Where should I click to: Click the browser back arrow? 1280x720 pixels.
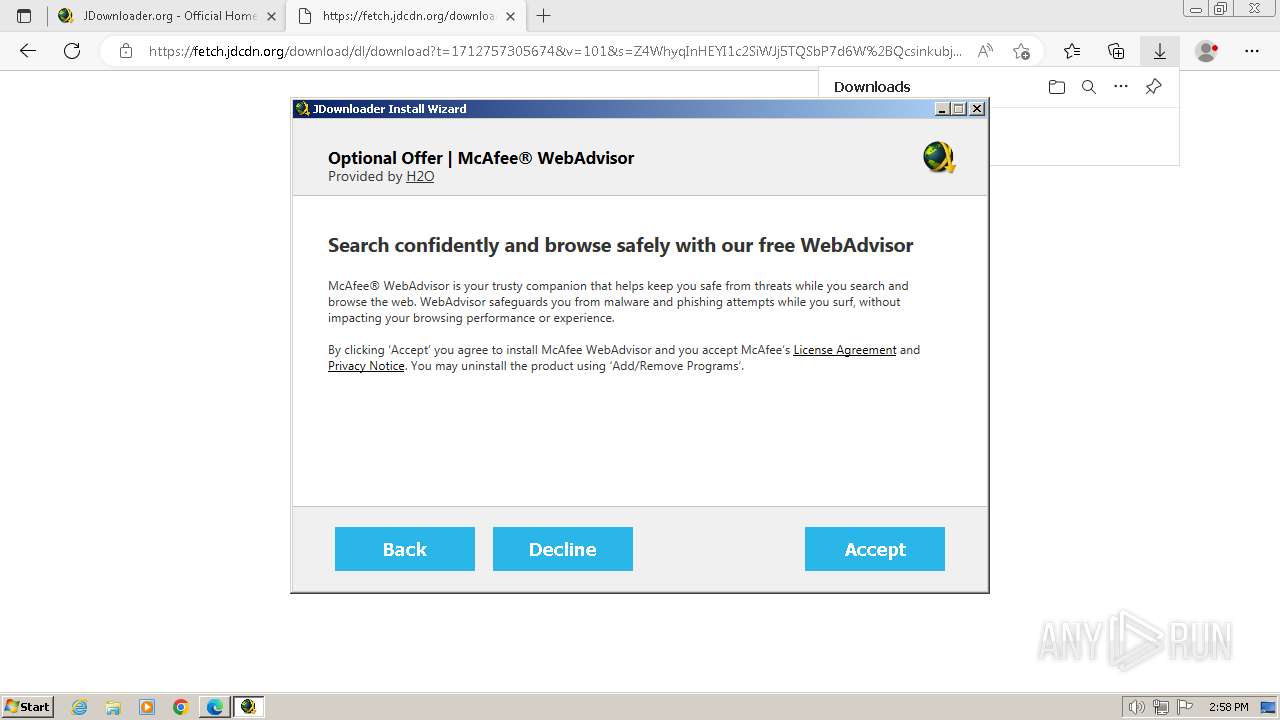pos(28,51)
